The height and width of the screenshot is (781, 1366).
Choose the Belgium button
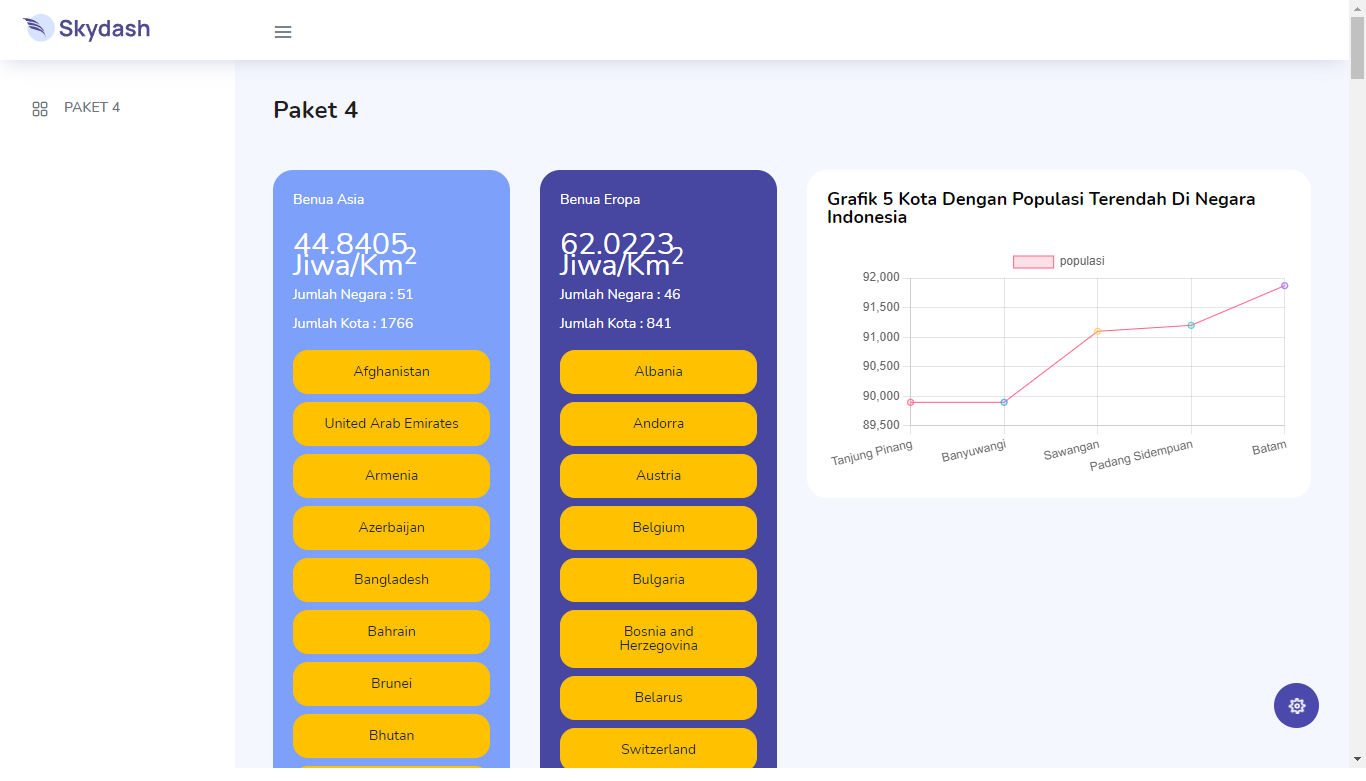tap(658, 528)
